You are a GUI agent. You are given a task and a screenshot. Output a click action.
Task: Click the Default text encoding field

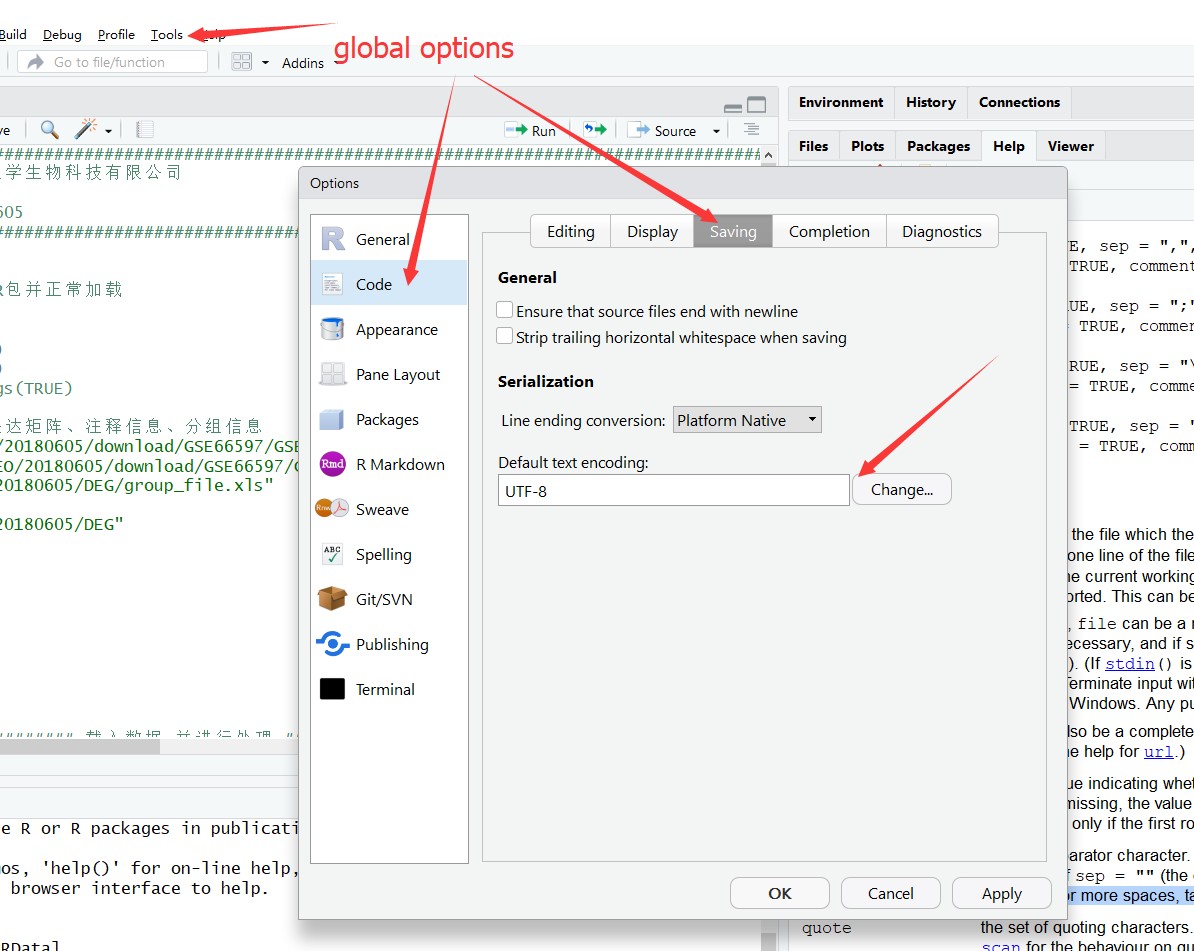(x=673, y=490)
